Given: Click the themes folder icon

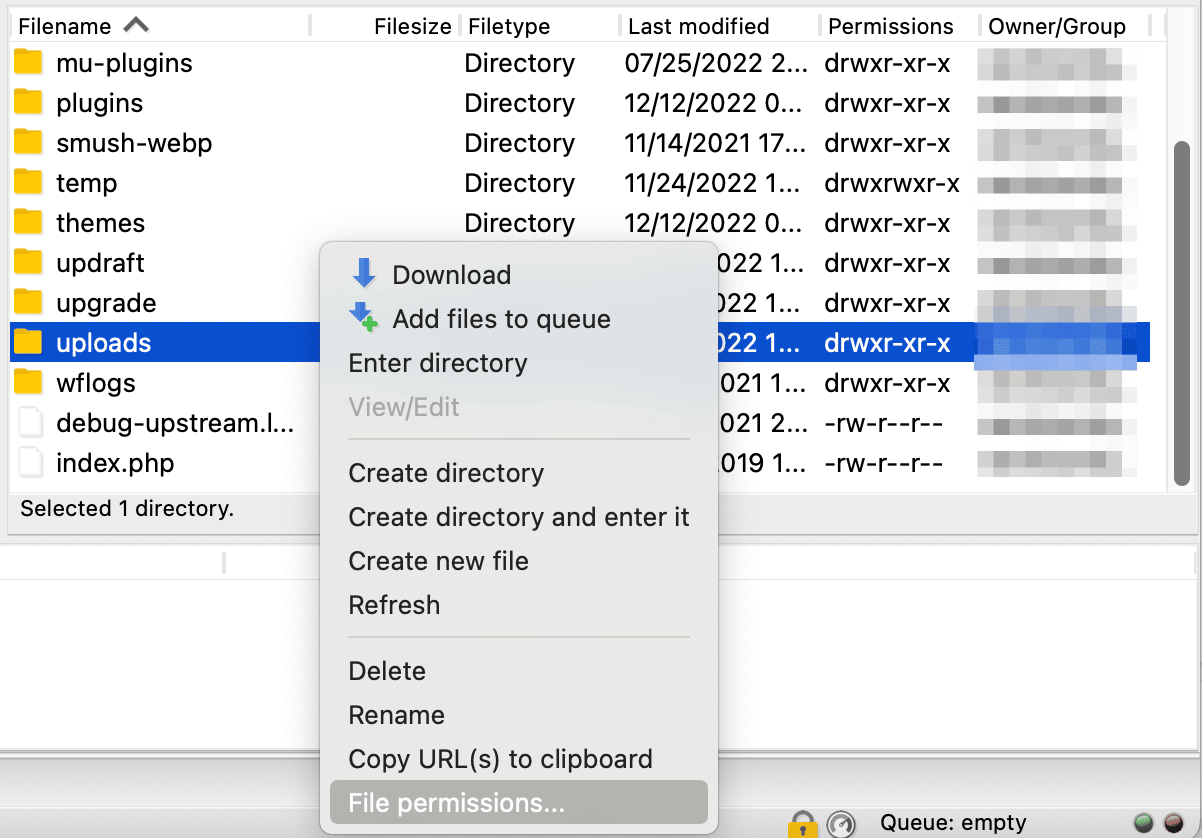Looking at the screenshot, I should point(28,222).
